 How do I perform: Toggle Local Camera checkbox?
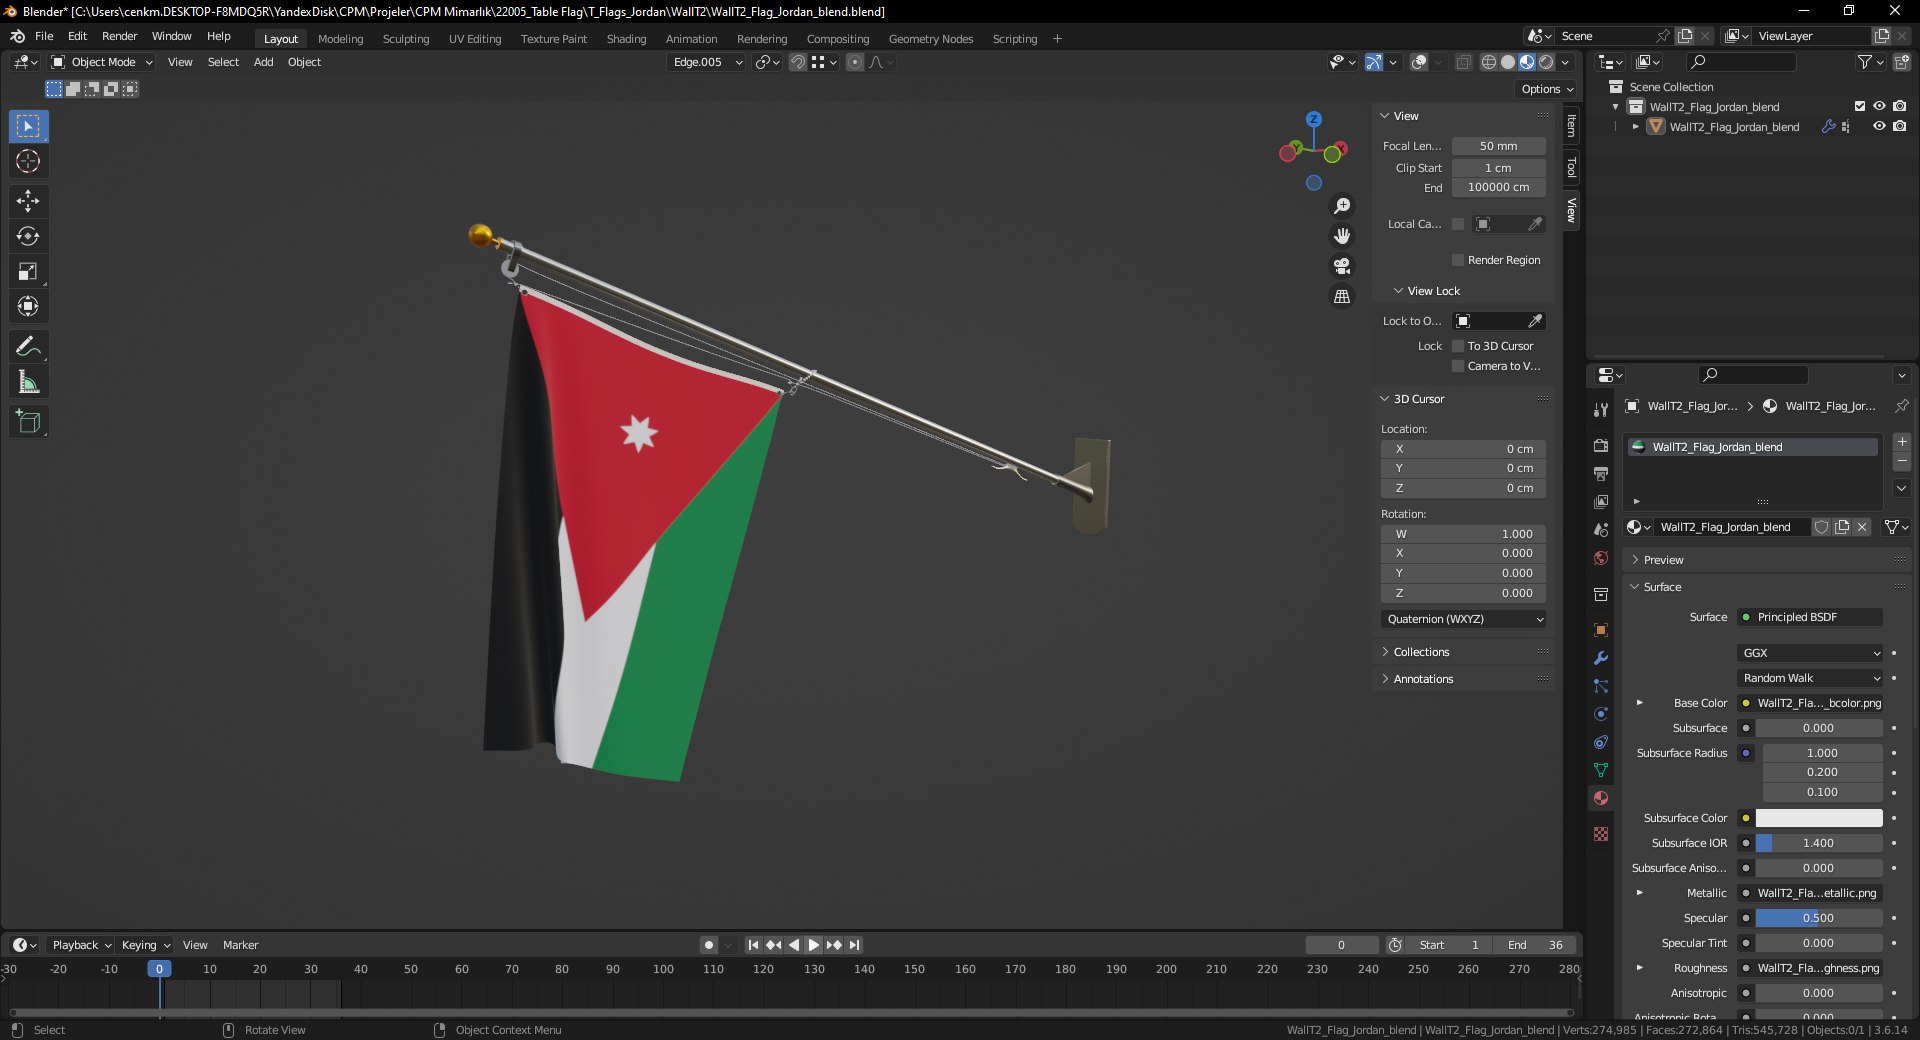[1458, 224]
